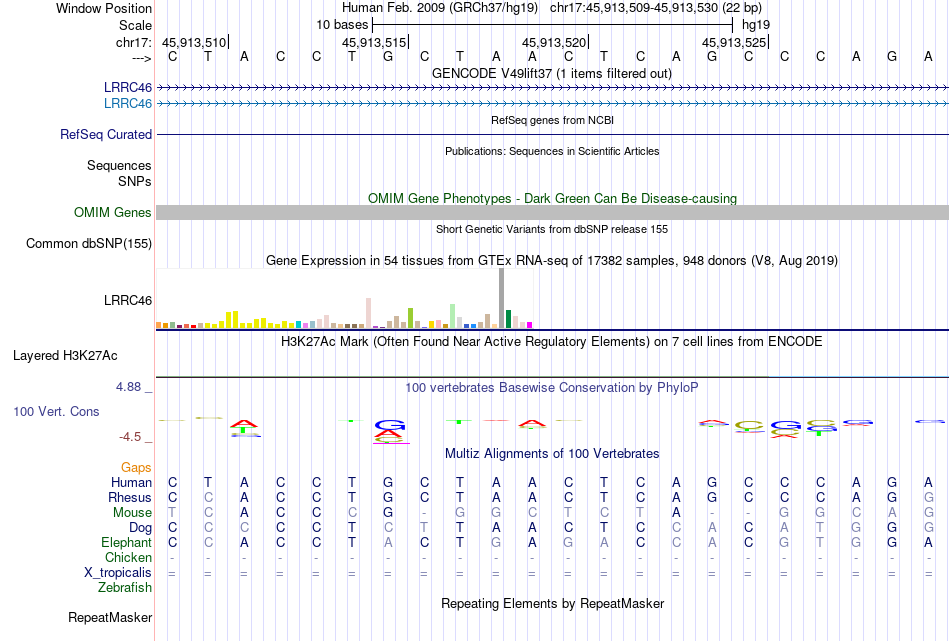Click the OMIM Gene Phenotypes title text
This screenshot has height=641, width=950.
[x=553, y=198]
